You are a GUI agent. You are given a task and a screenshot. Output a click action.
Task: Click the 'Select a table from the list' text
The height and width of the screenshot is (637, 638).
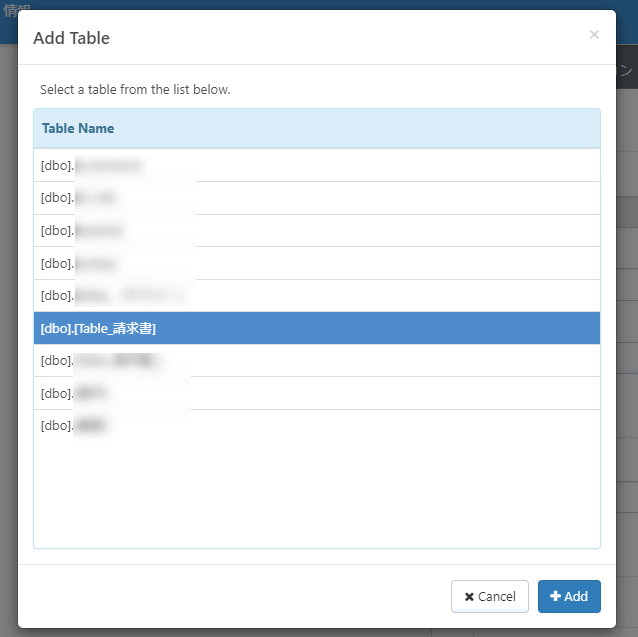click(135, 89)
